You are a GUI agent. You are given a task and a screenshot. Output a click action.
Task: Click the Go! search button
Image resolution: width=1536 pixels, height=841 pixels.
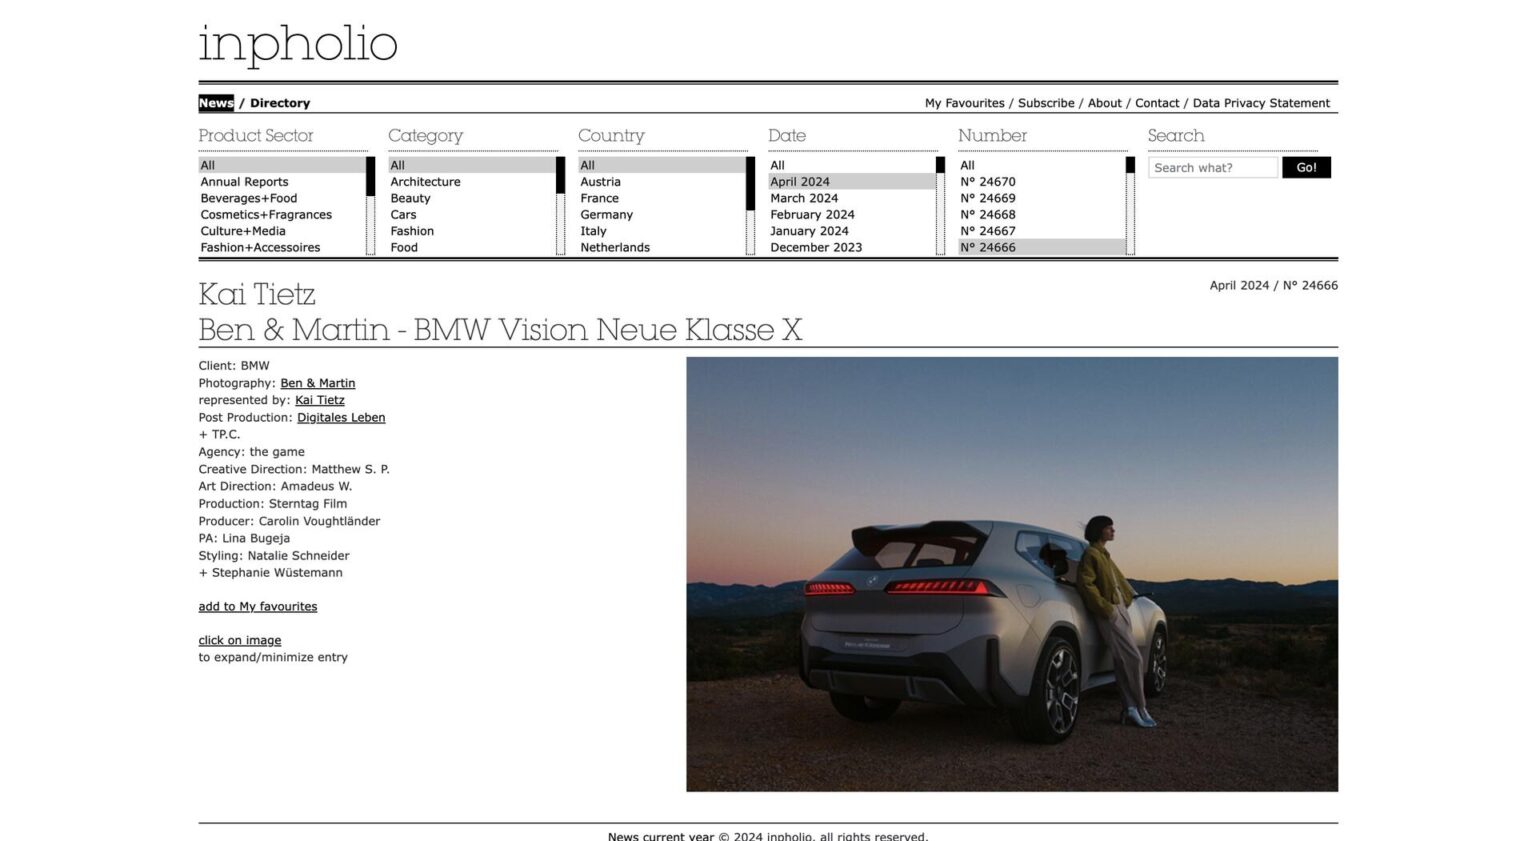tap(1306, 167)
